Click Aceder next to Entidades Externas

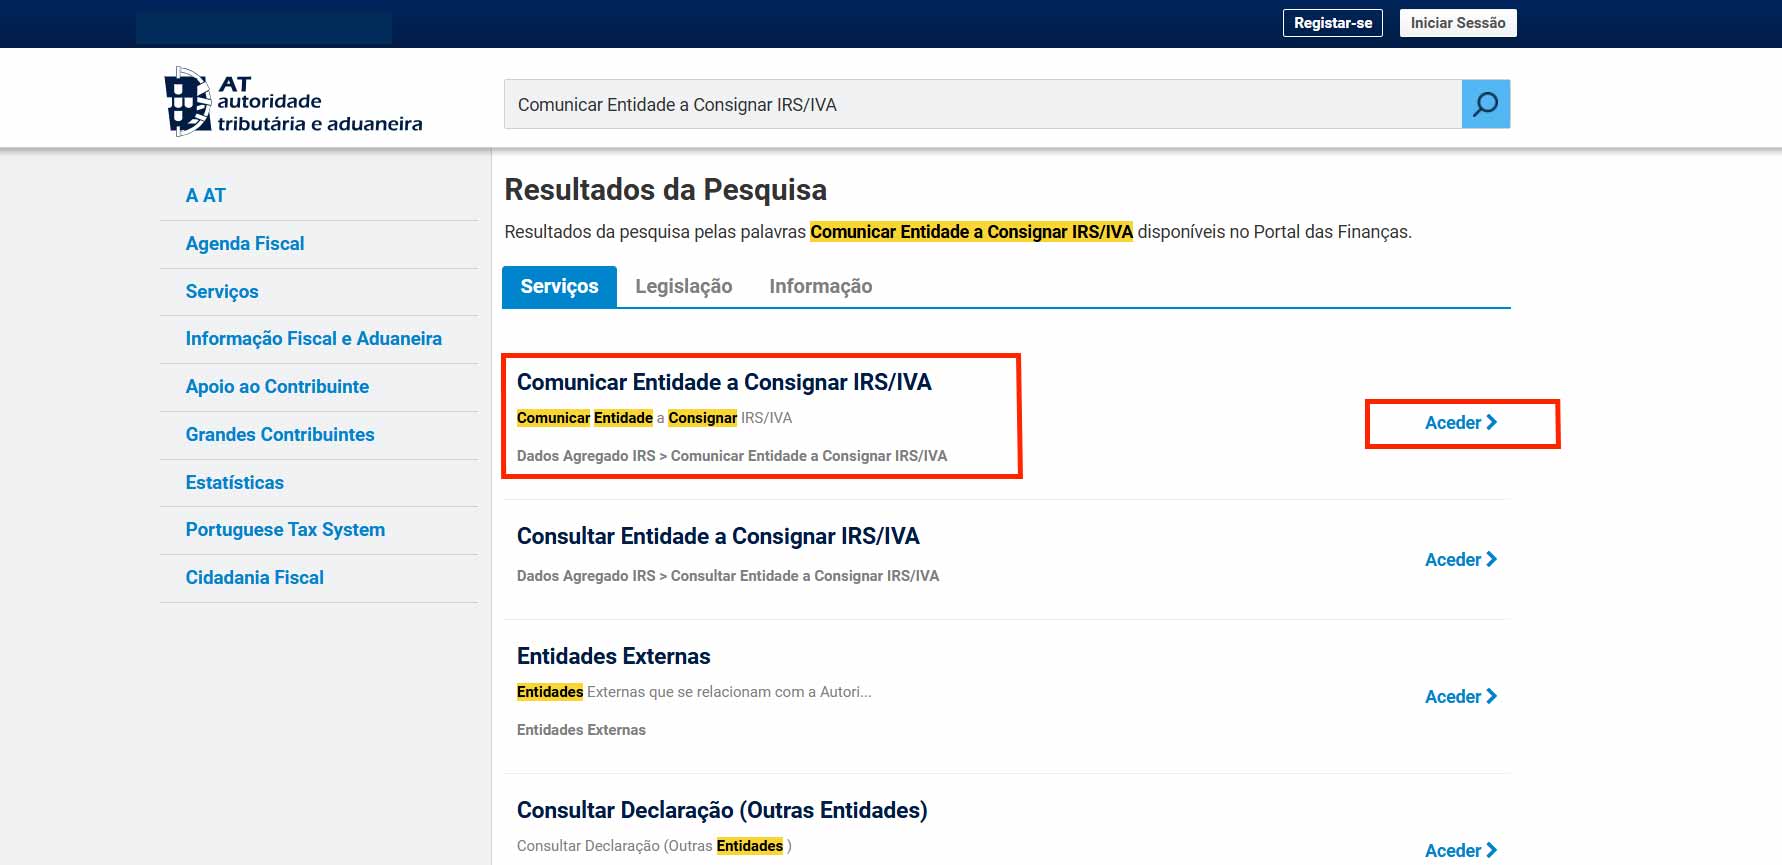tap(1460, 697)
